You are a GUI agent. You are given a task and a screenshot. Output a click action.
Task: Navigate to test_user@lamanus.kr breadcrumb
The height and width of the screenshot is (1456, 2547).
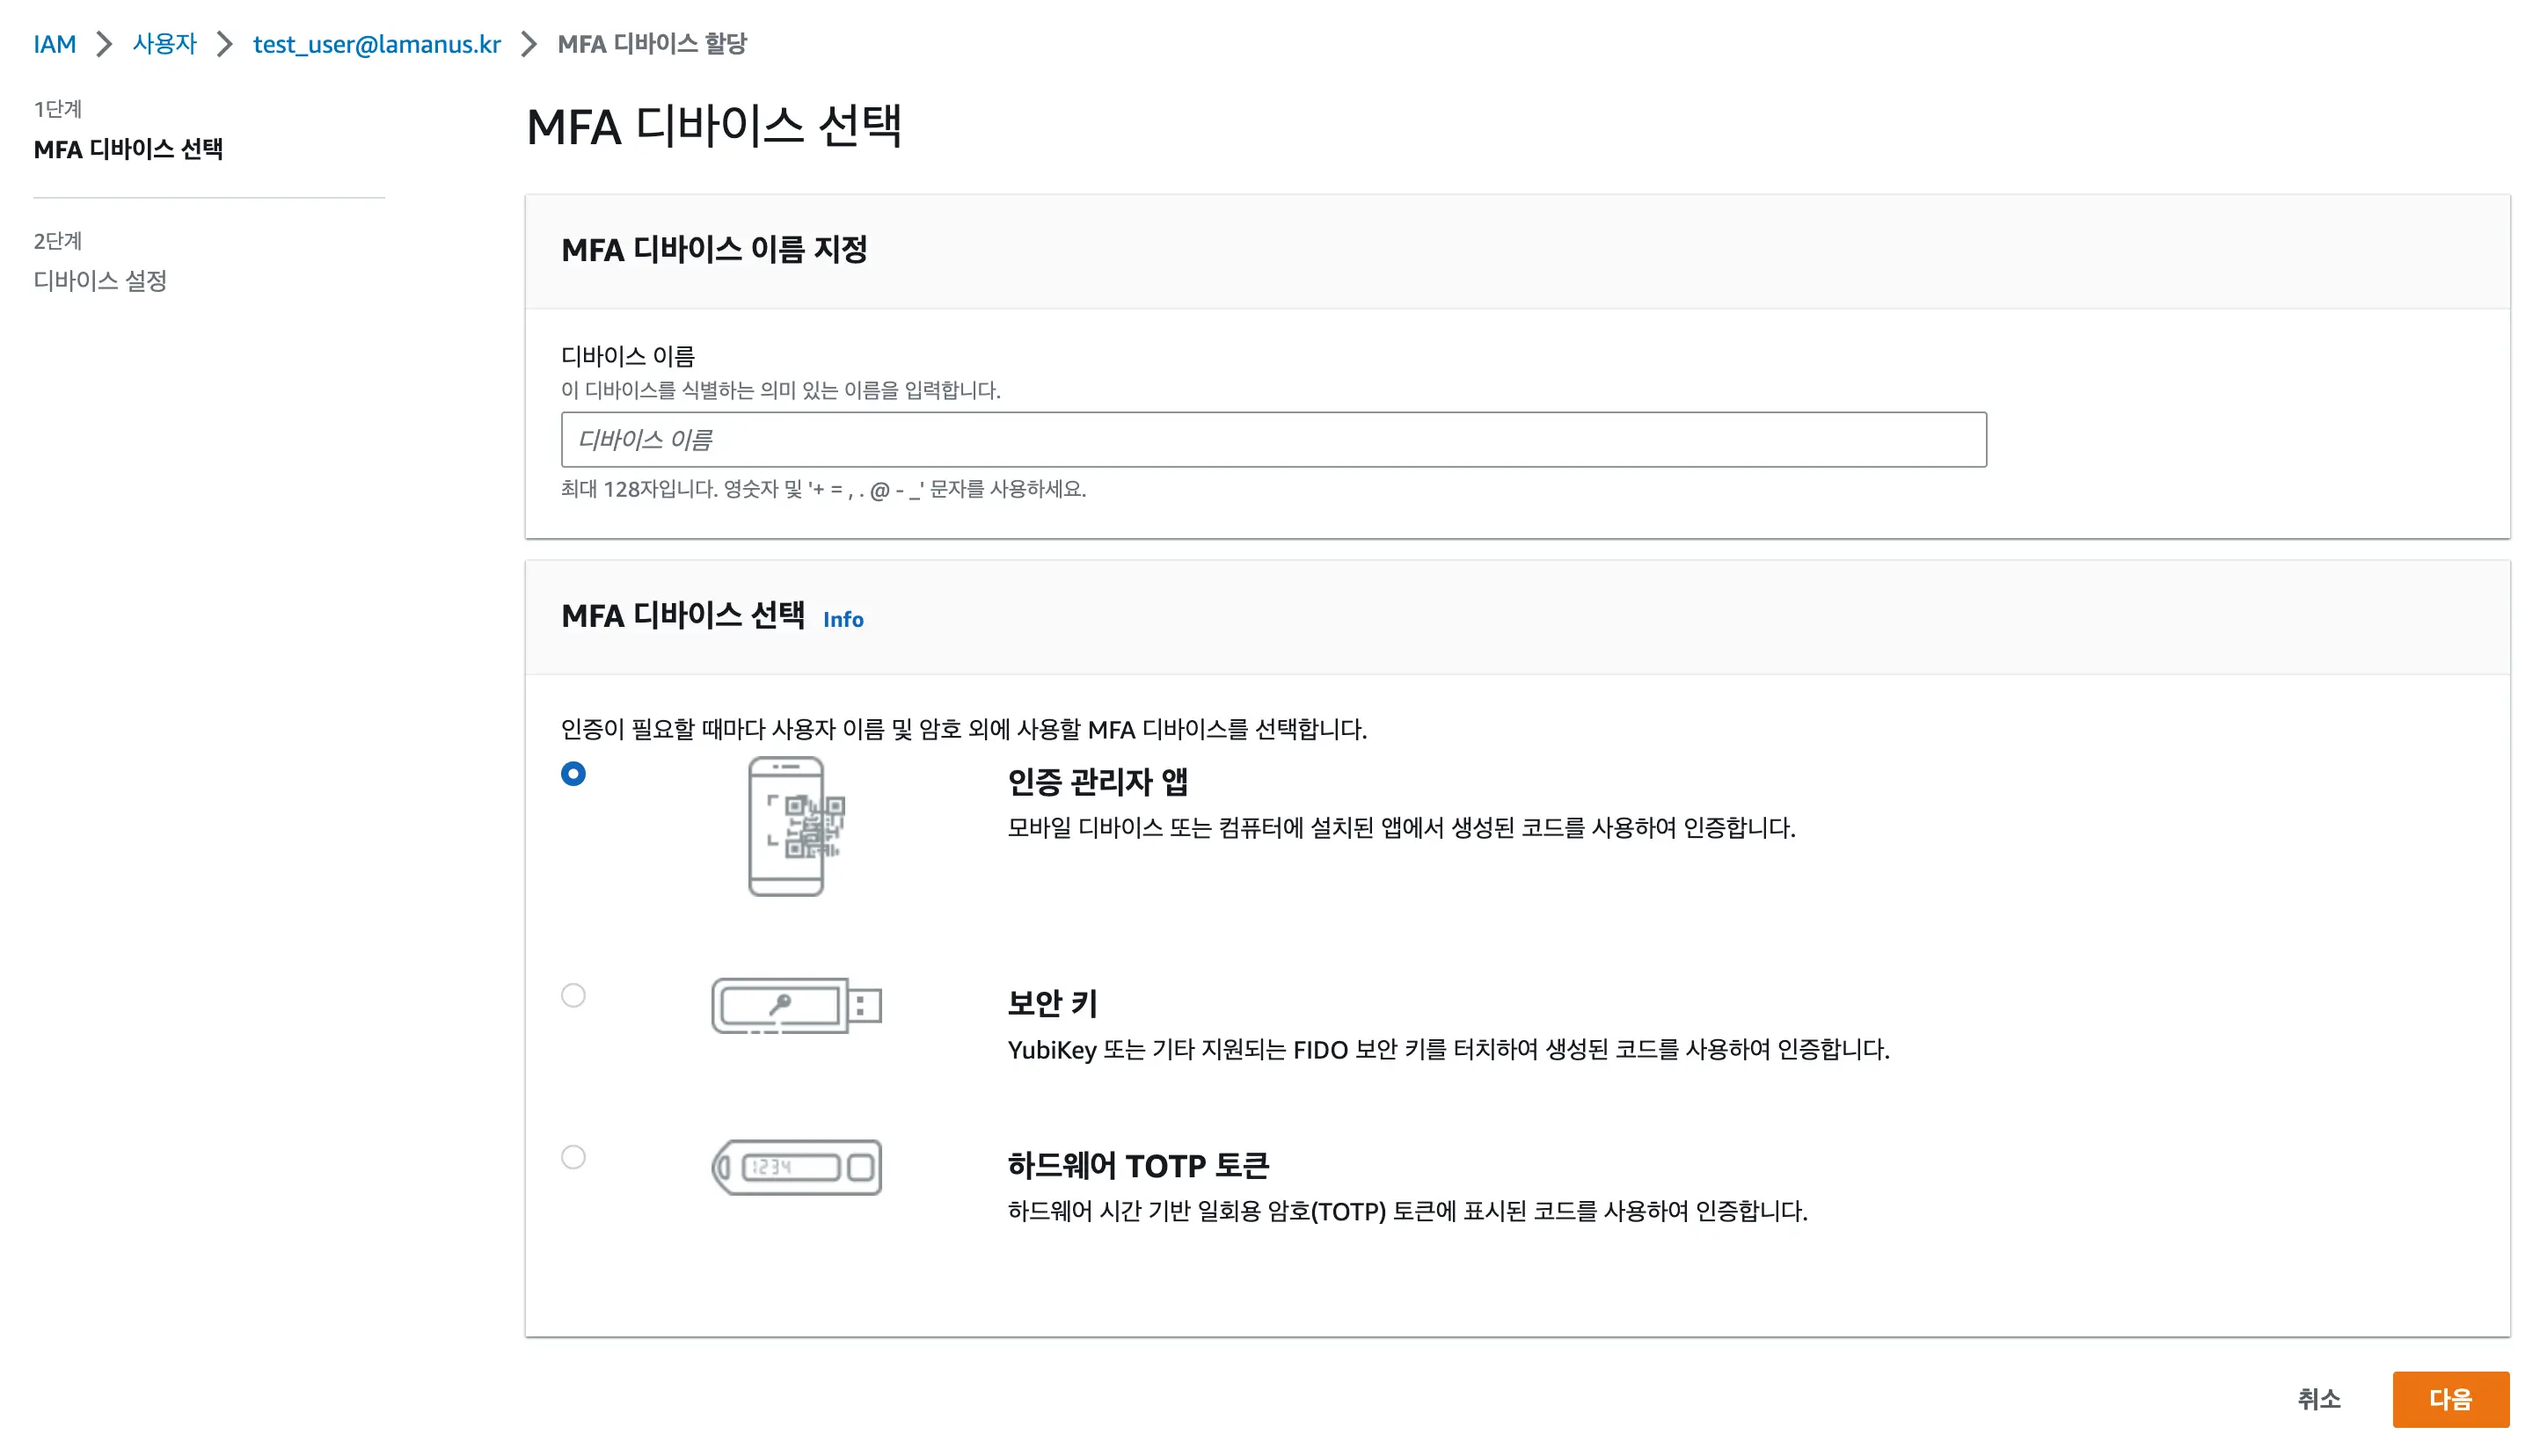(x=376, y=44)
